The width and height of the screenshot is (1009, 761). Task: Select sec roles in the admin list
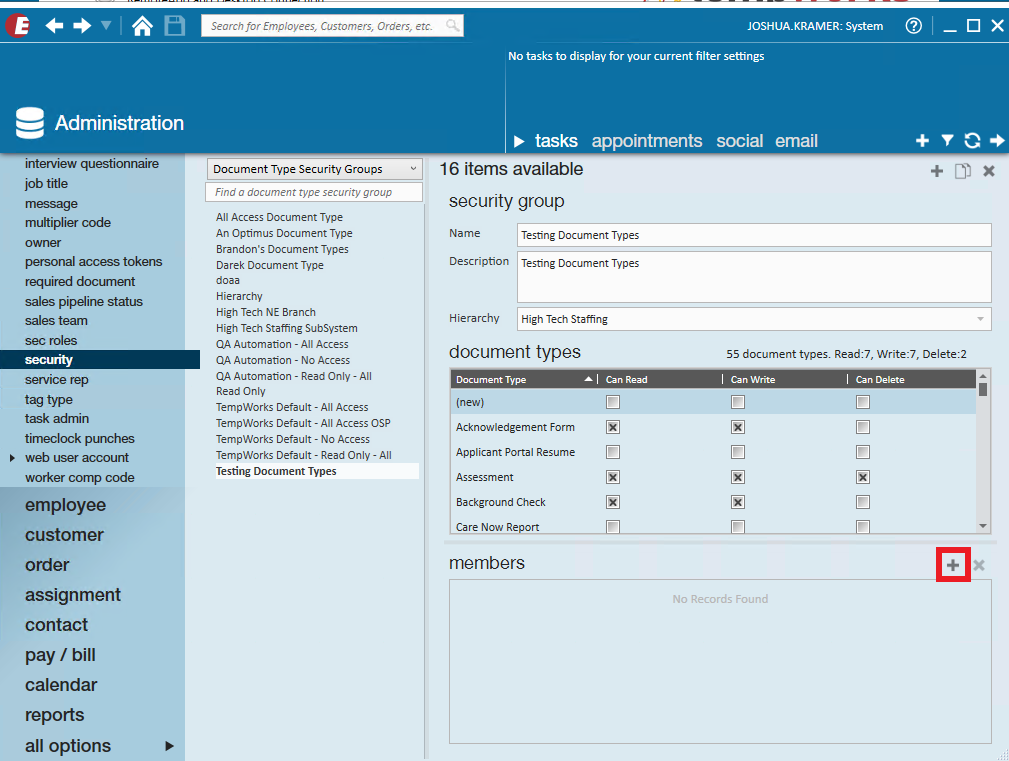[51, 340]
